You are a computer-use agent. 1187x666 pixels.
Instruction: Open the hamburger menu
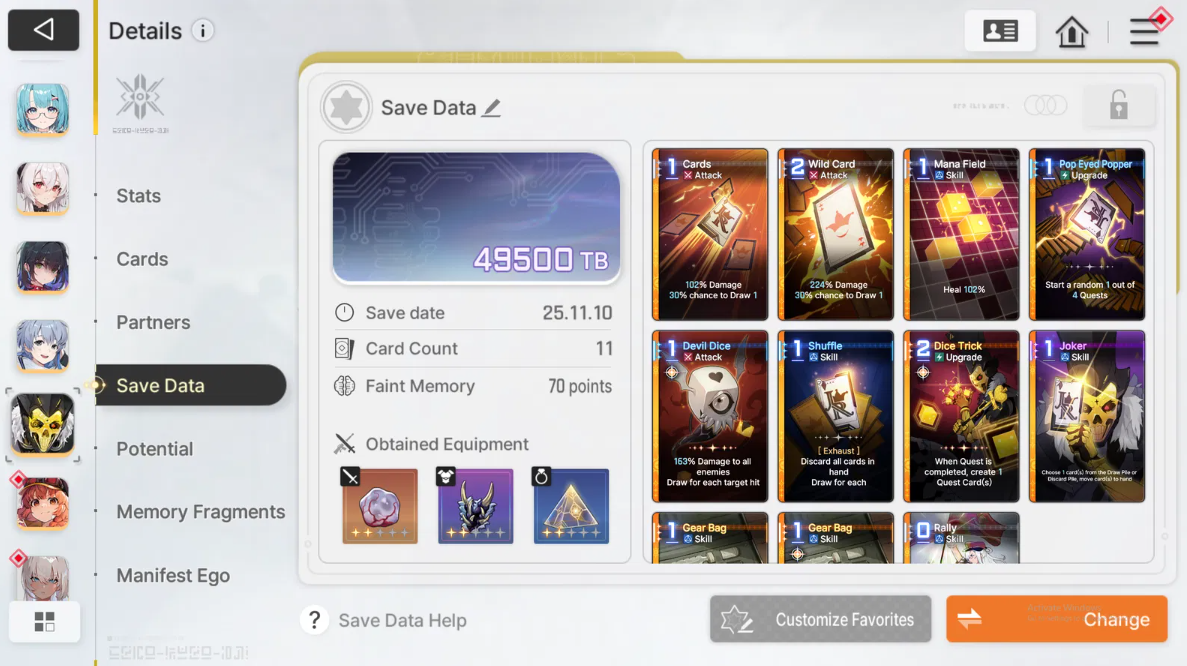pyautogui.click(x=1144, y=32)
